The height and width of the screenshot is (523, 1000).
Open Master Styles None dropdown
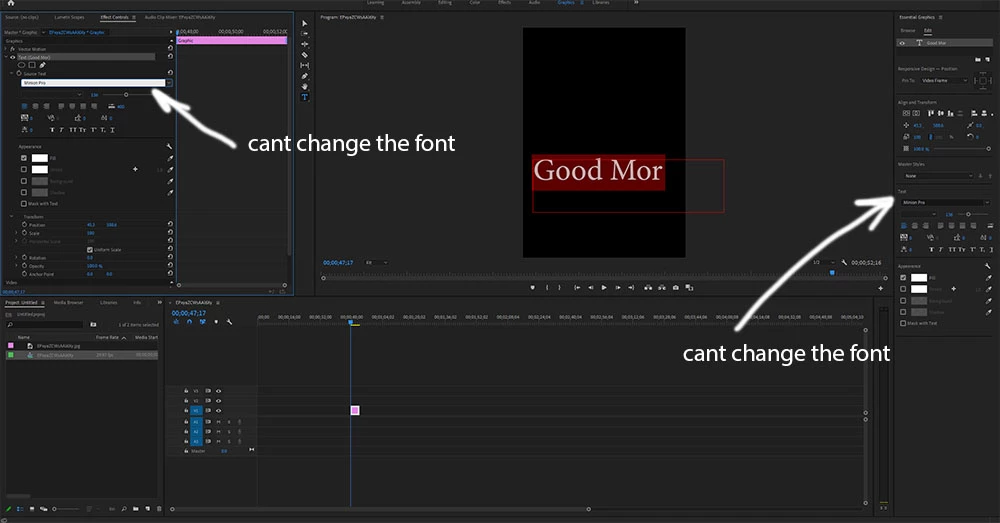click(x=939, y=175)
